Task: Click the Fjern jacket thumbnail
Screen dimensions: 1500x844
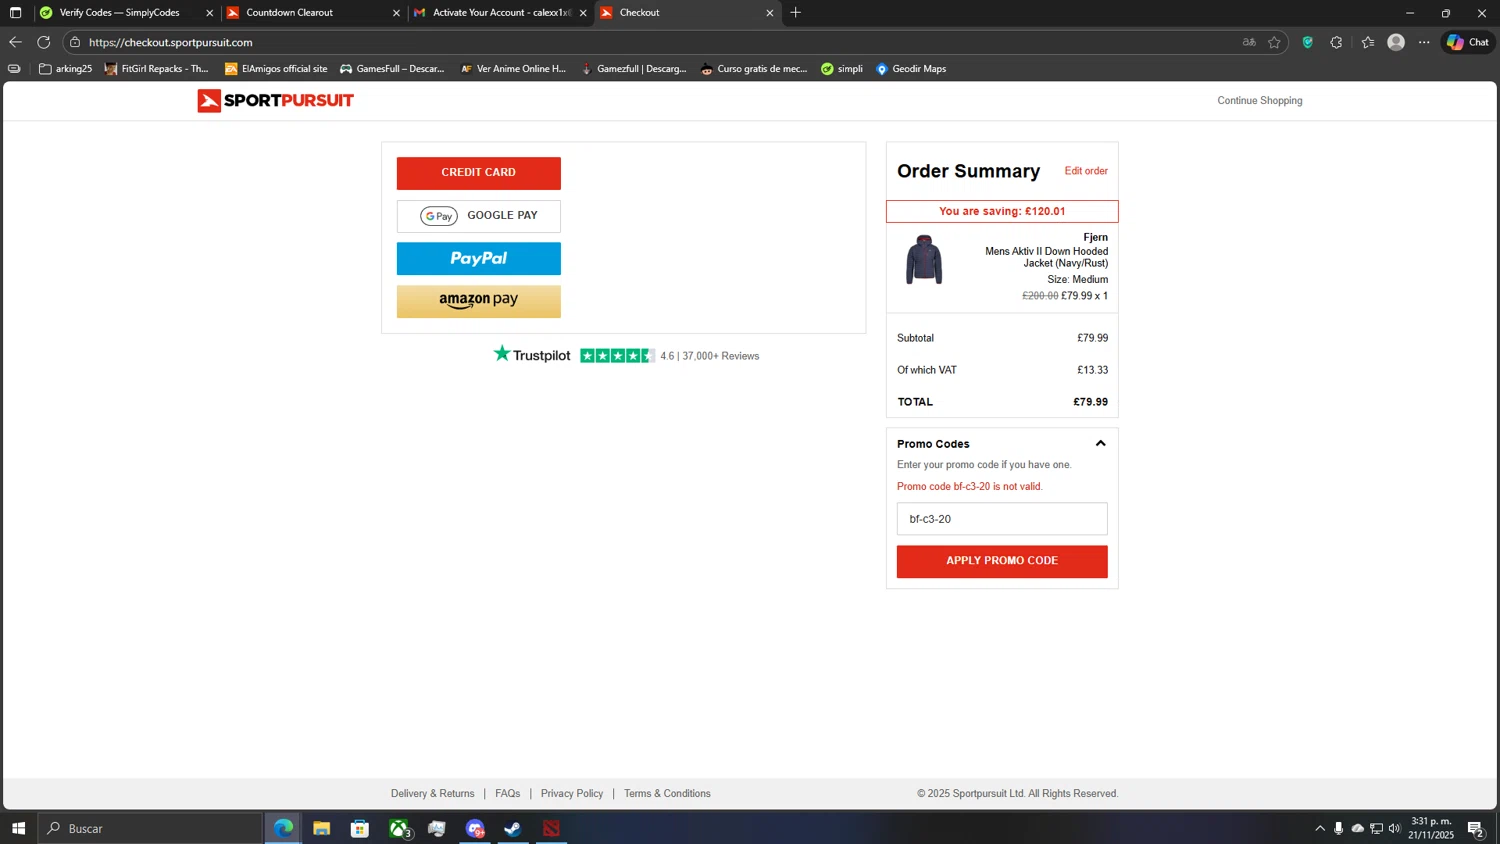Action: click(924, 260)
